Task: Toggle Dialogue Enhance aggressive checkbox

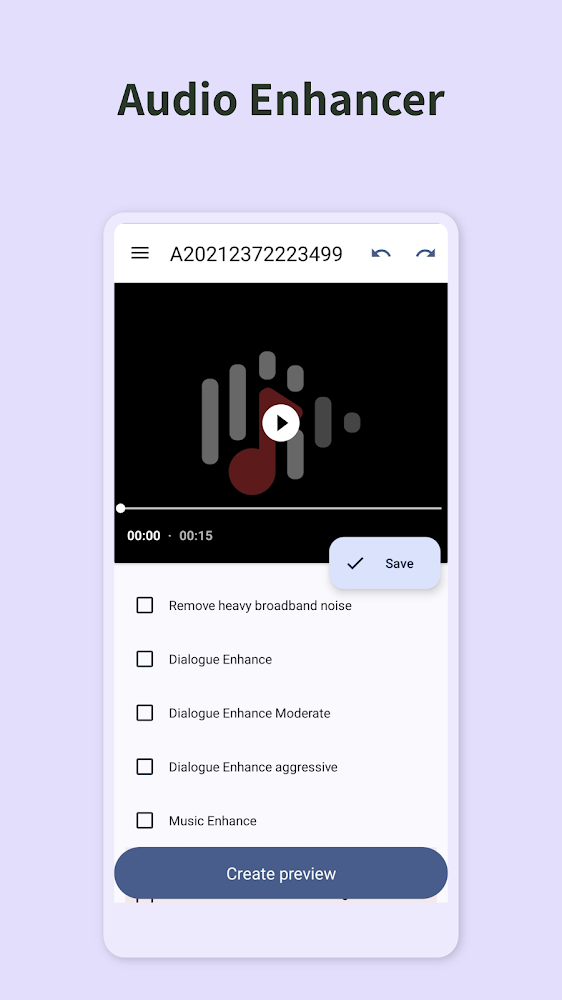Action: 145,767
